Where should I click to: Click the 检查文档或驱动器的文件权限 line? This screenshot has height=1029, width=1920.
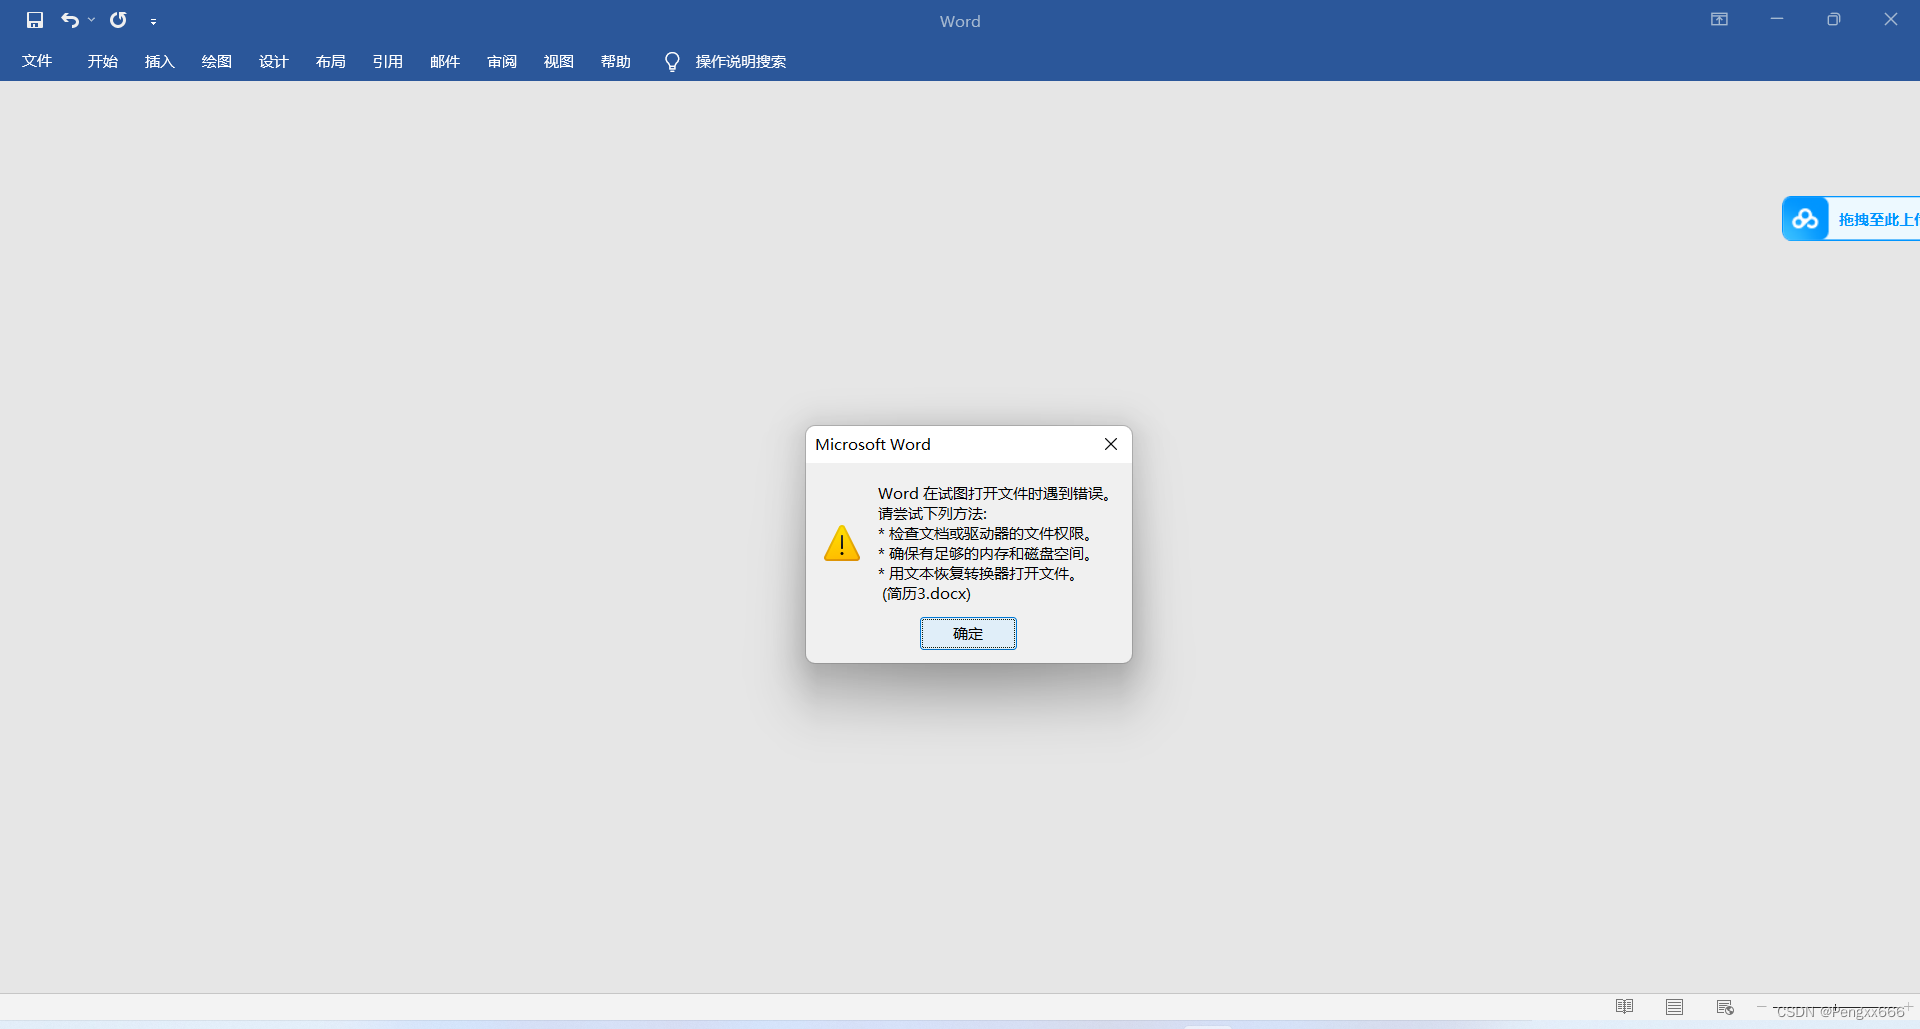(x=986, y=534)
